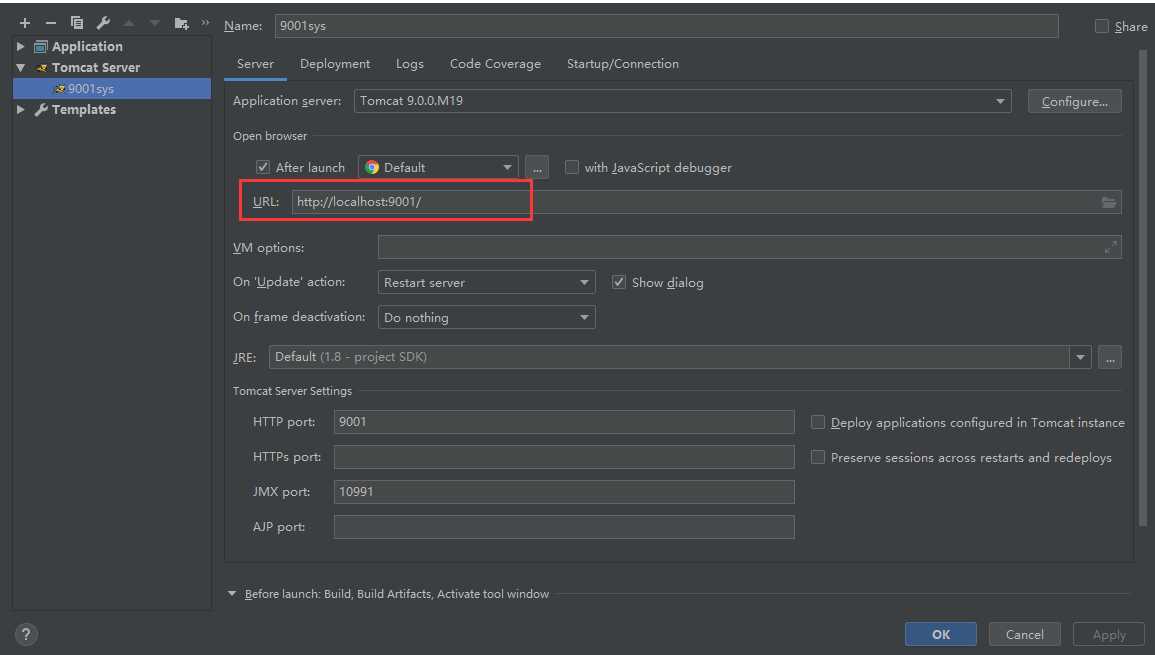Open Edit Templates via toolbar wrench icon
The height and width of the screenshot is (655, 1155).
(x=103, y=23)
